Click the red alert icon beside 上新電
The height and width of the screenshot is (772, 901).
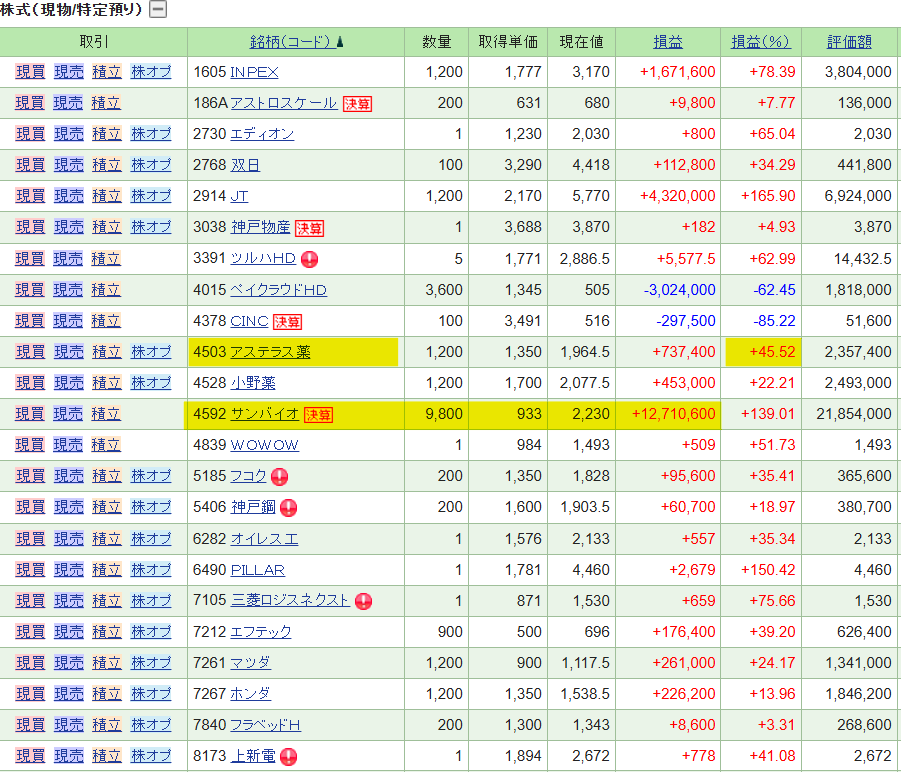coord(289,756)
